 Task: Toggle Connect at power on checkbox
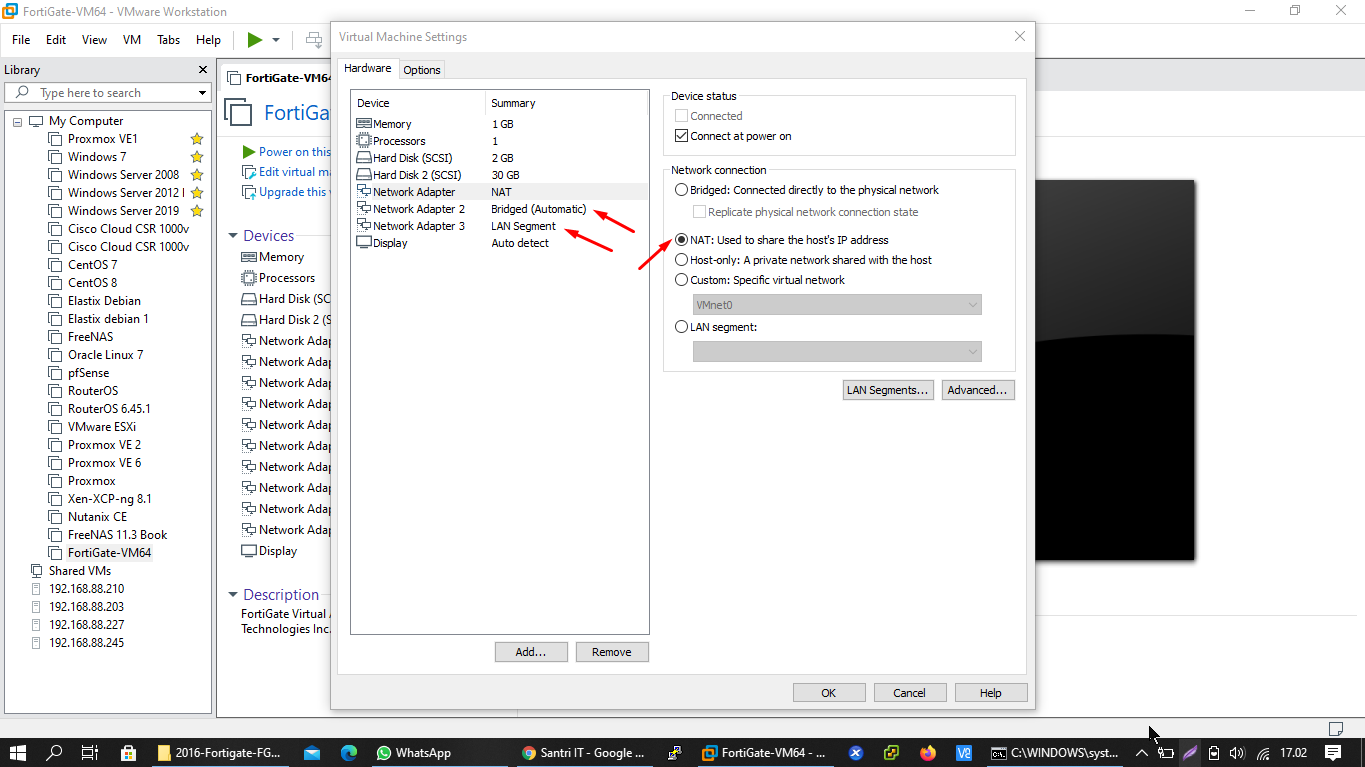[682, 136]
